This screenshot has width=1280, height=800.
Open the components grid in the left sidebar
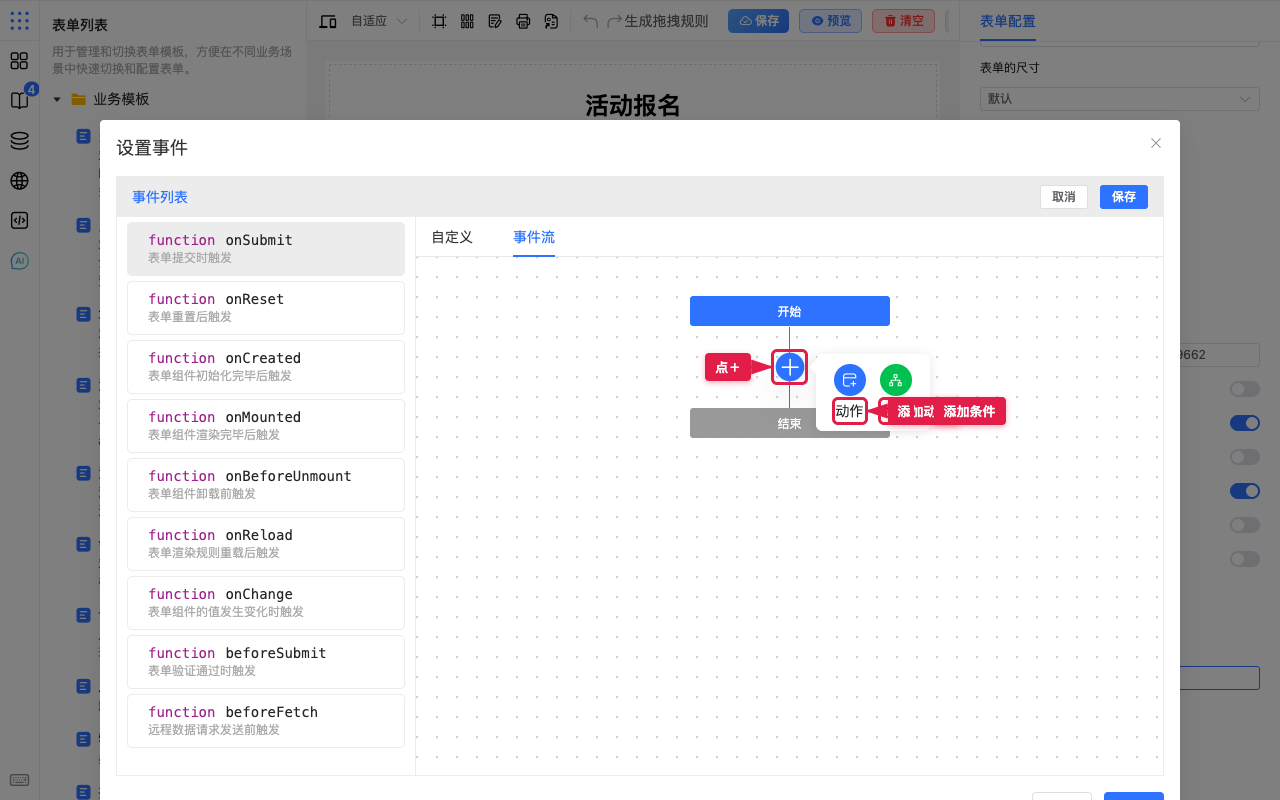coord(19,60)
